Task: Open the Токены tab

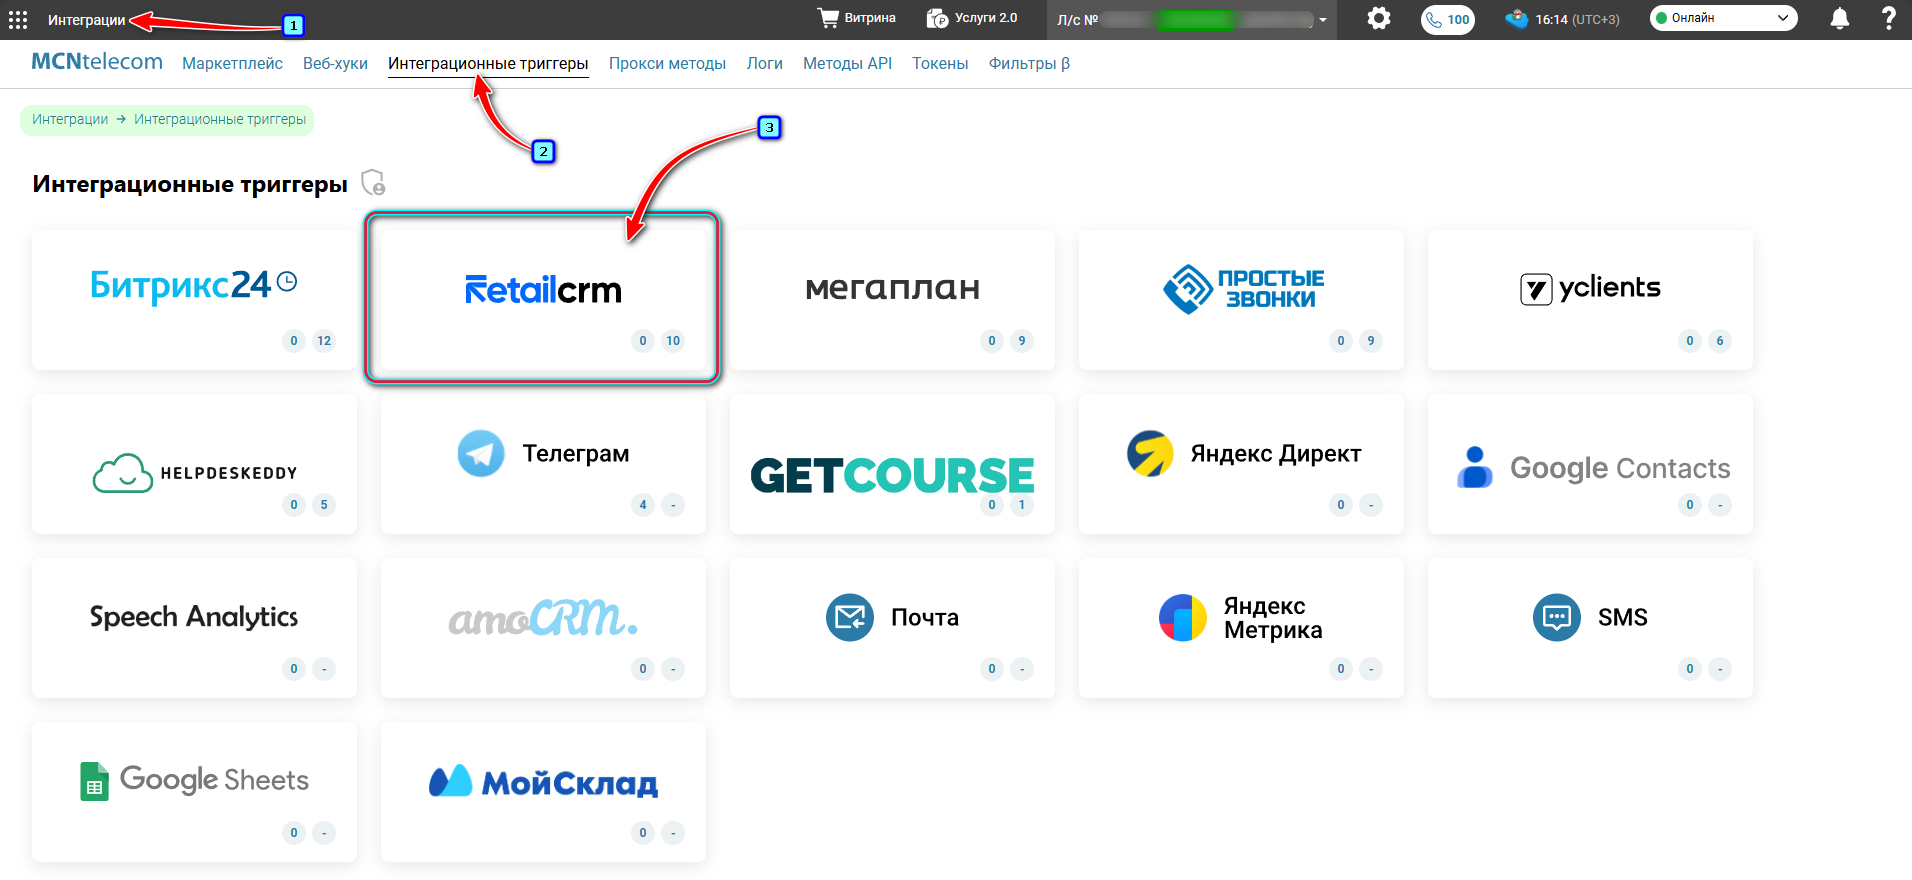Action: 940,63
